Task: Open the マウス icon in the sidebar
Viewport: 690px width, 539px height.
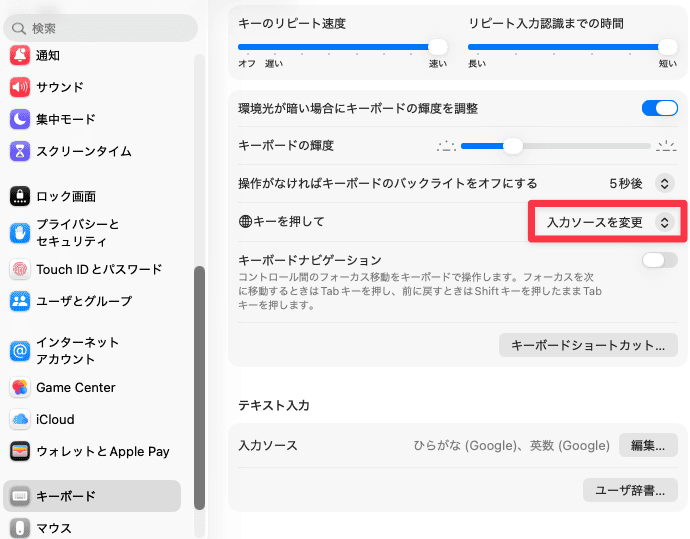Action: 20,528
